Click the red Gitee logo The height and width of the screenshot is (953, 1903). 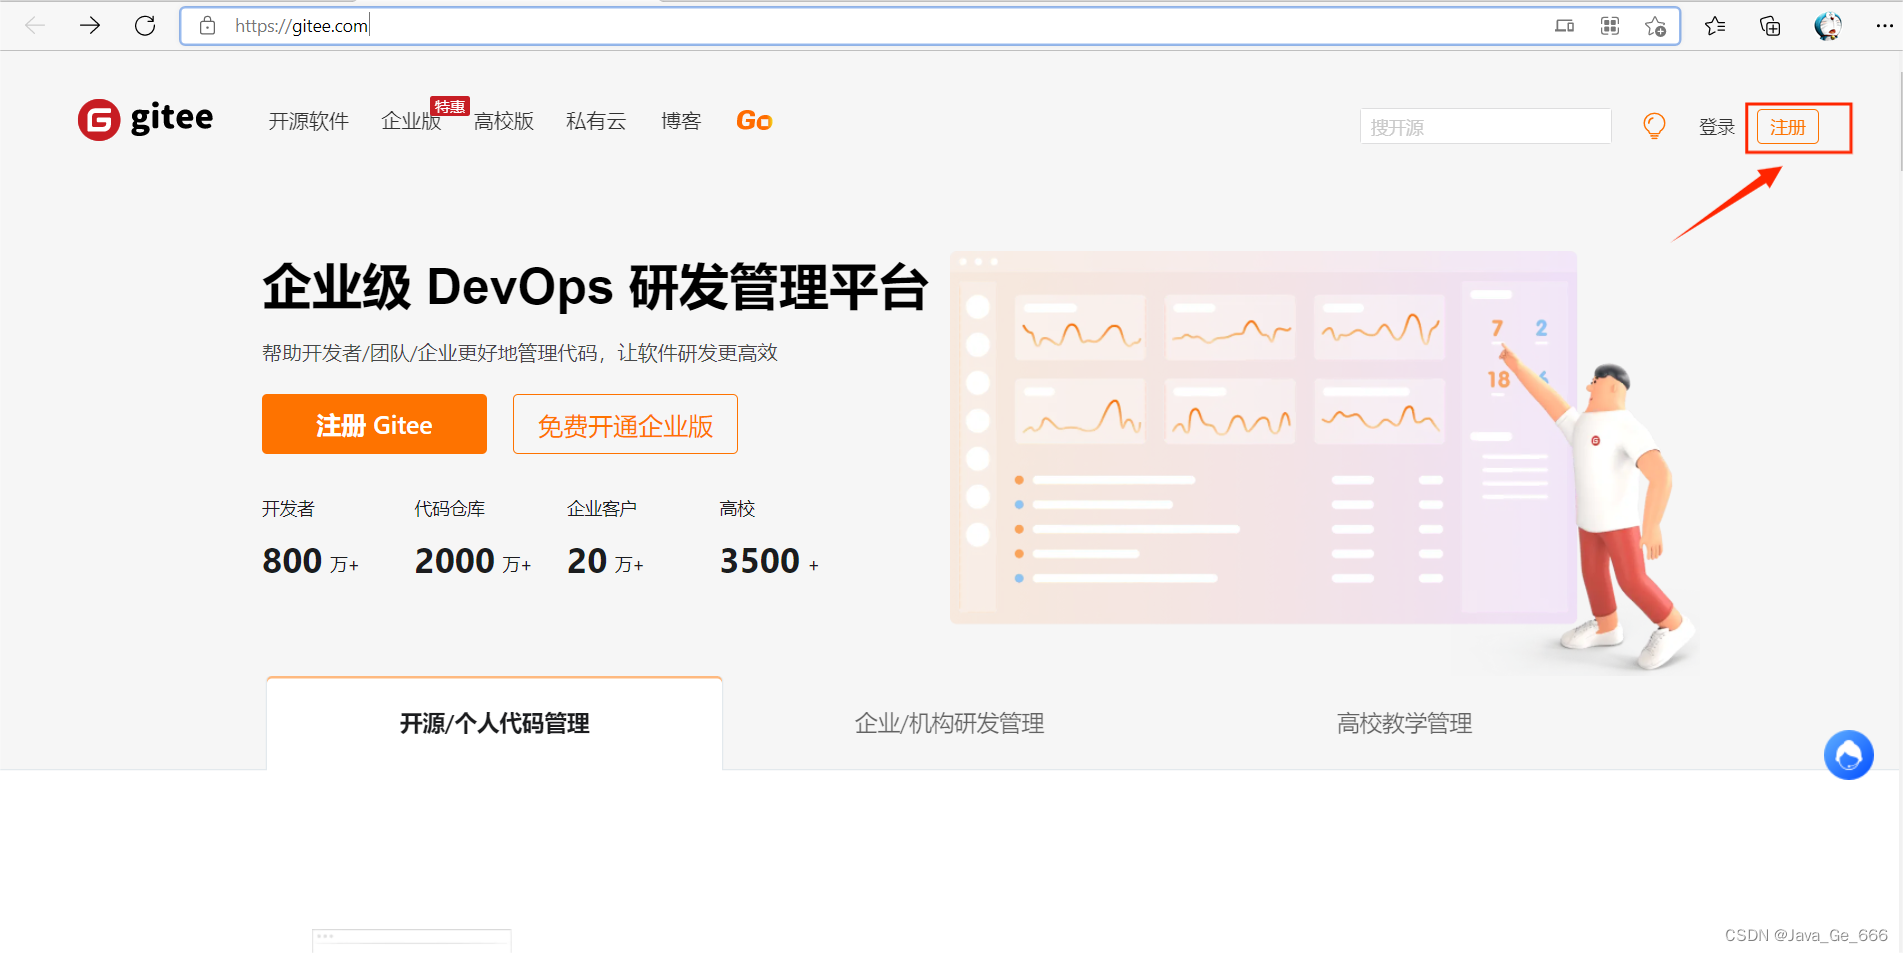point(145,119)
